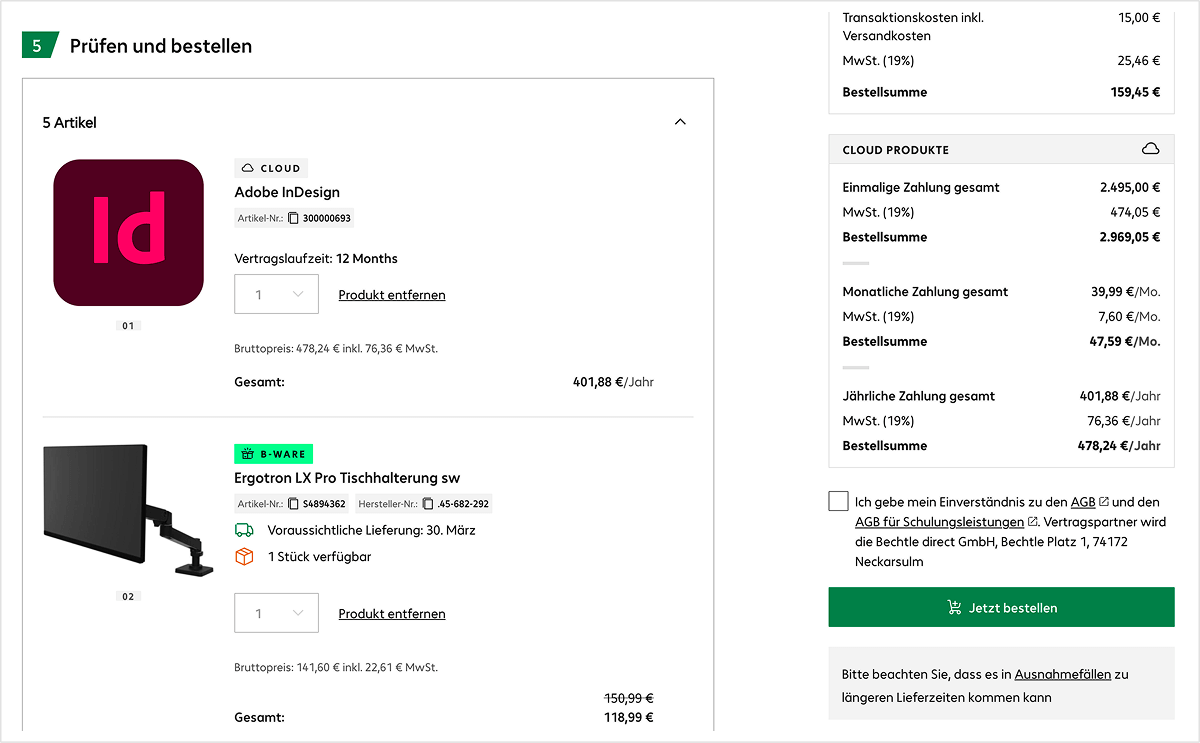Screen dimensions: 1200x743
Task: Click the package icon beside 1 Stück verfügbar
Action: pyautogui.click(x=244, y=557)
